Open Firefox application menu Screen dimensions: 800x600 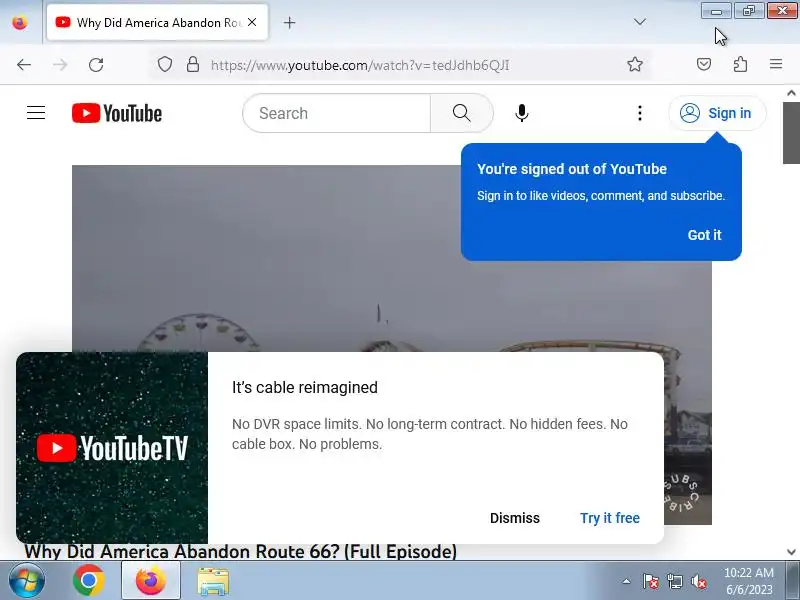[776, 64]
